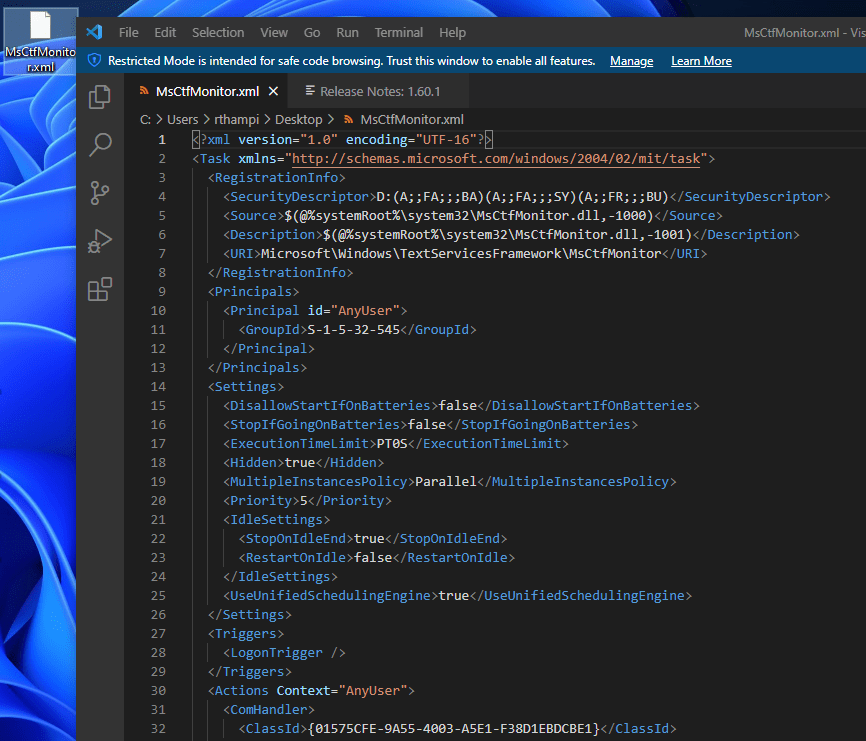Click the XML file icon in breadcrumb
Screen dimensions: 866x741
pyautogui.click(x=348, y=119)
